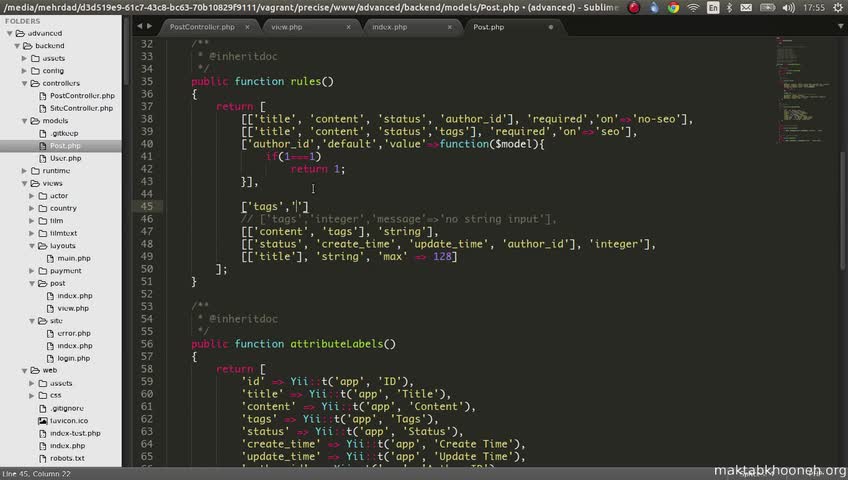848x480 pixels.
Task: Open SiteController.php in the sidebar
Action: (81, 108)
